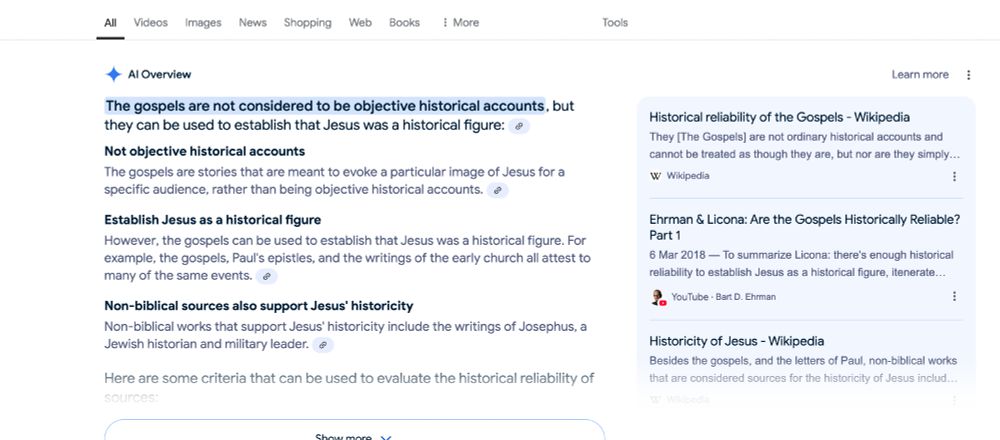Switch to the Books search tab
Screen dimensions: 1000x440
404,22
